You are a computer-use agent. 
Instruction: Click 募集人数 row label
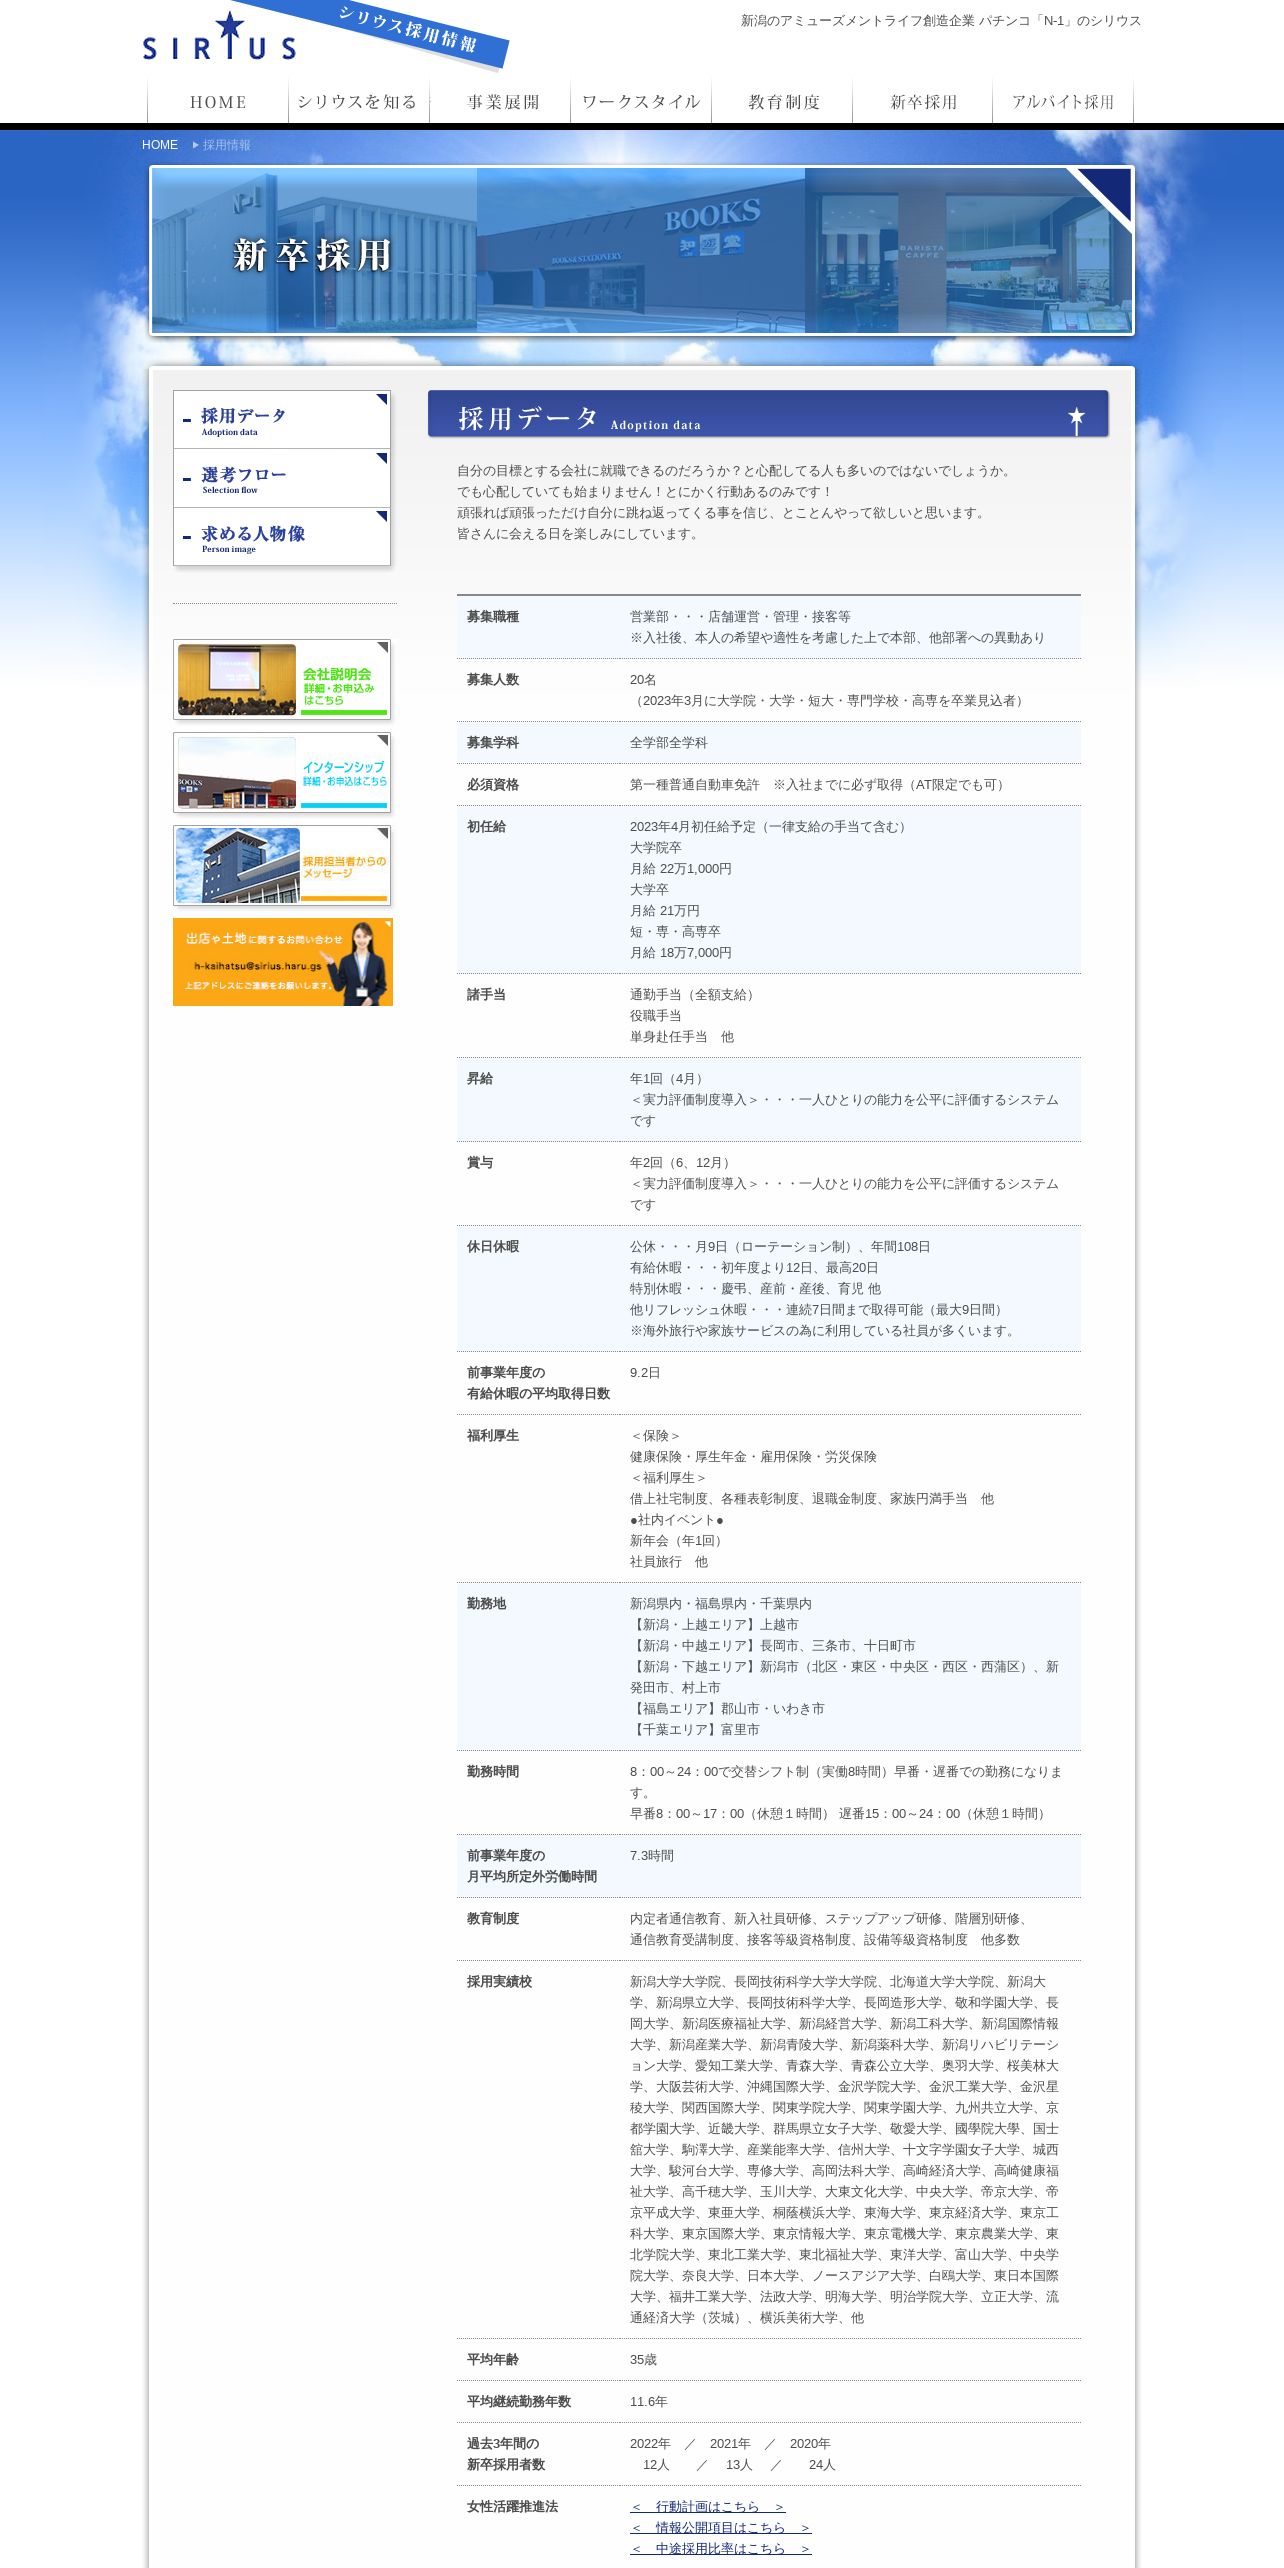click(493, 680)
